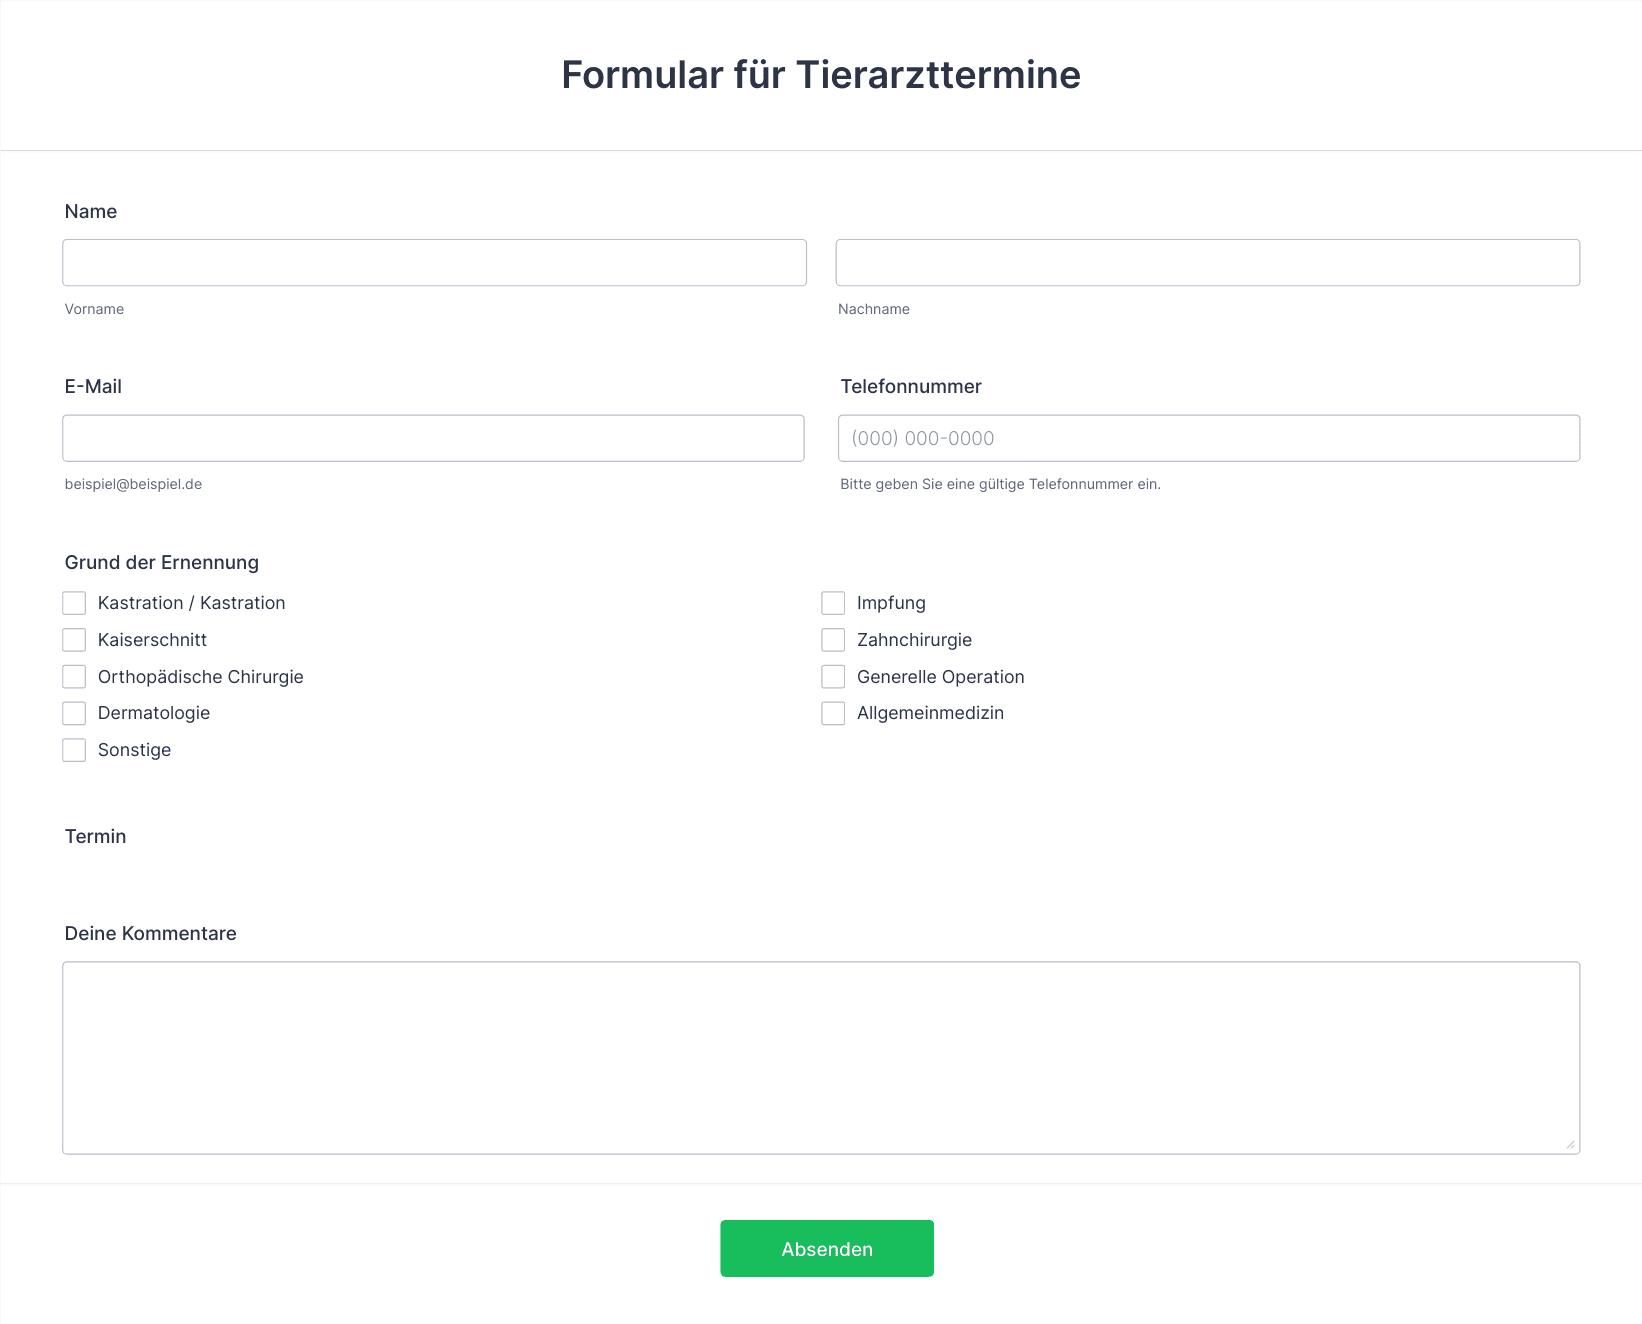Select the Zahnchirurgie checkbox
Image resolution: width=1642 pixels, height=1324 pixels.
(x=833, y=640)
